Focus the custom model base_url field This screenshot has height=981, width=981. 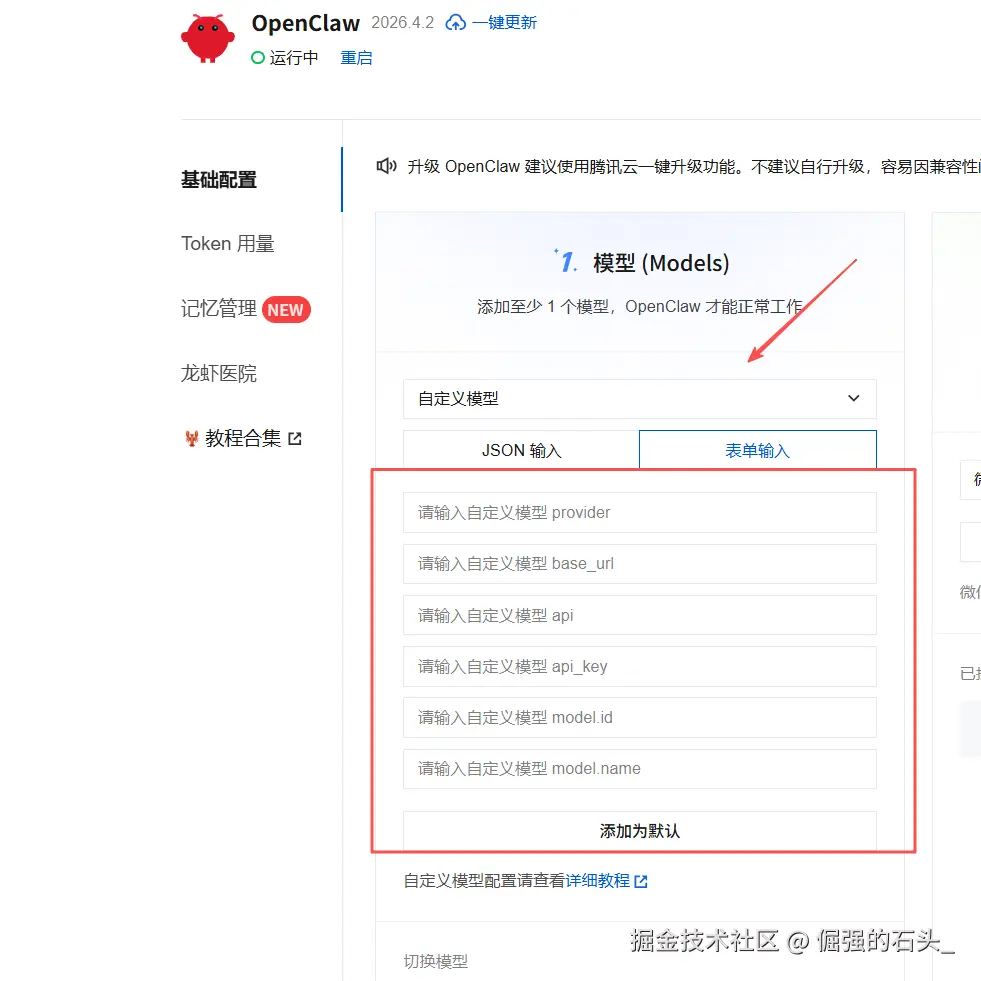coord(639,564)
